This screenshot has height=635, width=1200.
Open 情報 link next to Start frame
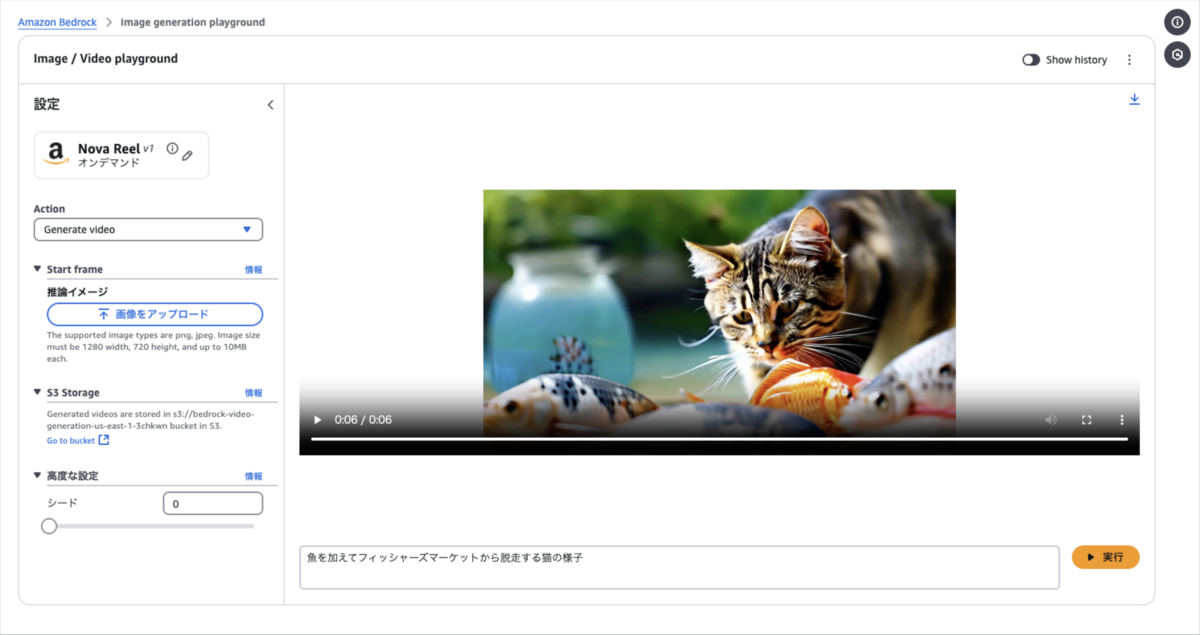254,270
